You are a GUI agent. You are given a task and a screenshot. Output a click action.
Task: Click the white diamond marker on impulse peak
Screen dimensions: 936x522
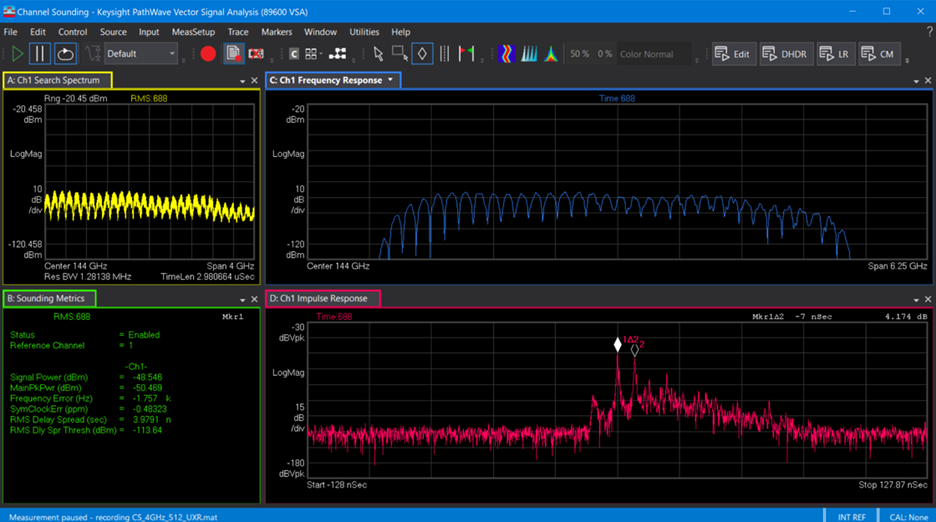[618, 345]
